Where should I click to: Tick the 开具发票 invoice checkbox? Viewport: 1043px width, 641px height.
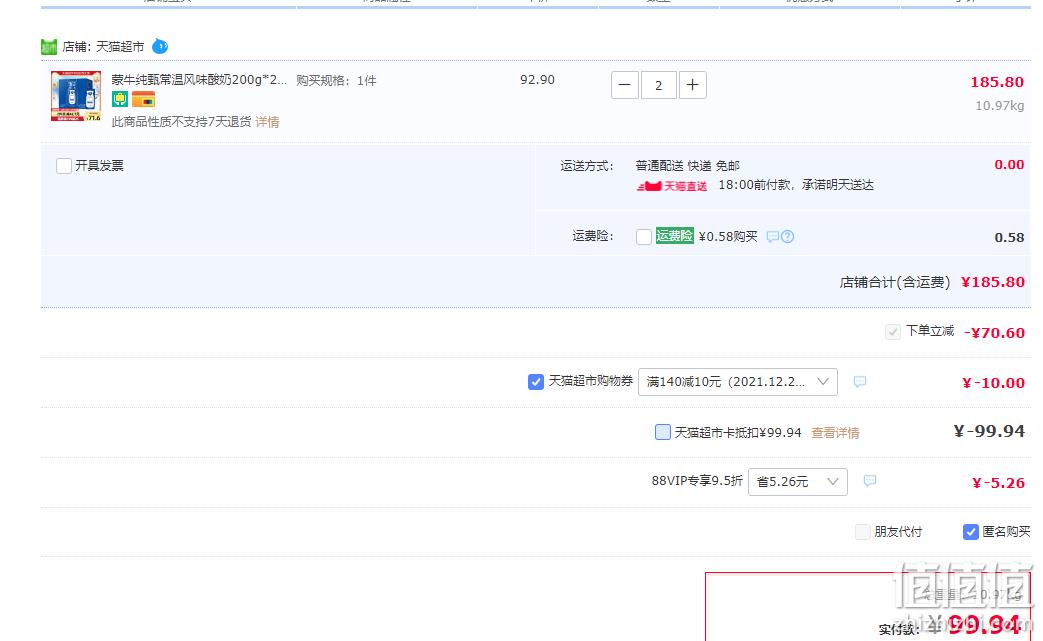(64, 166)
